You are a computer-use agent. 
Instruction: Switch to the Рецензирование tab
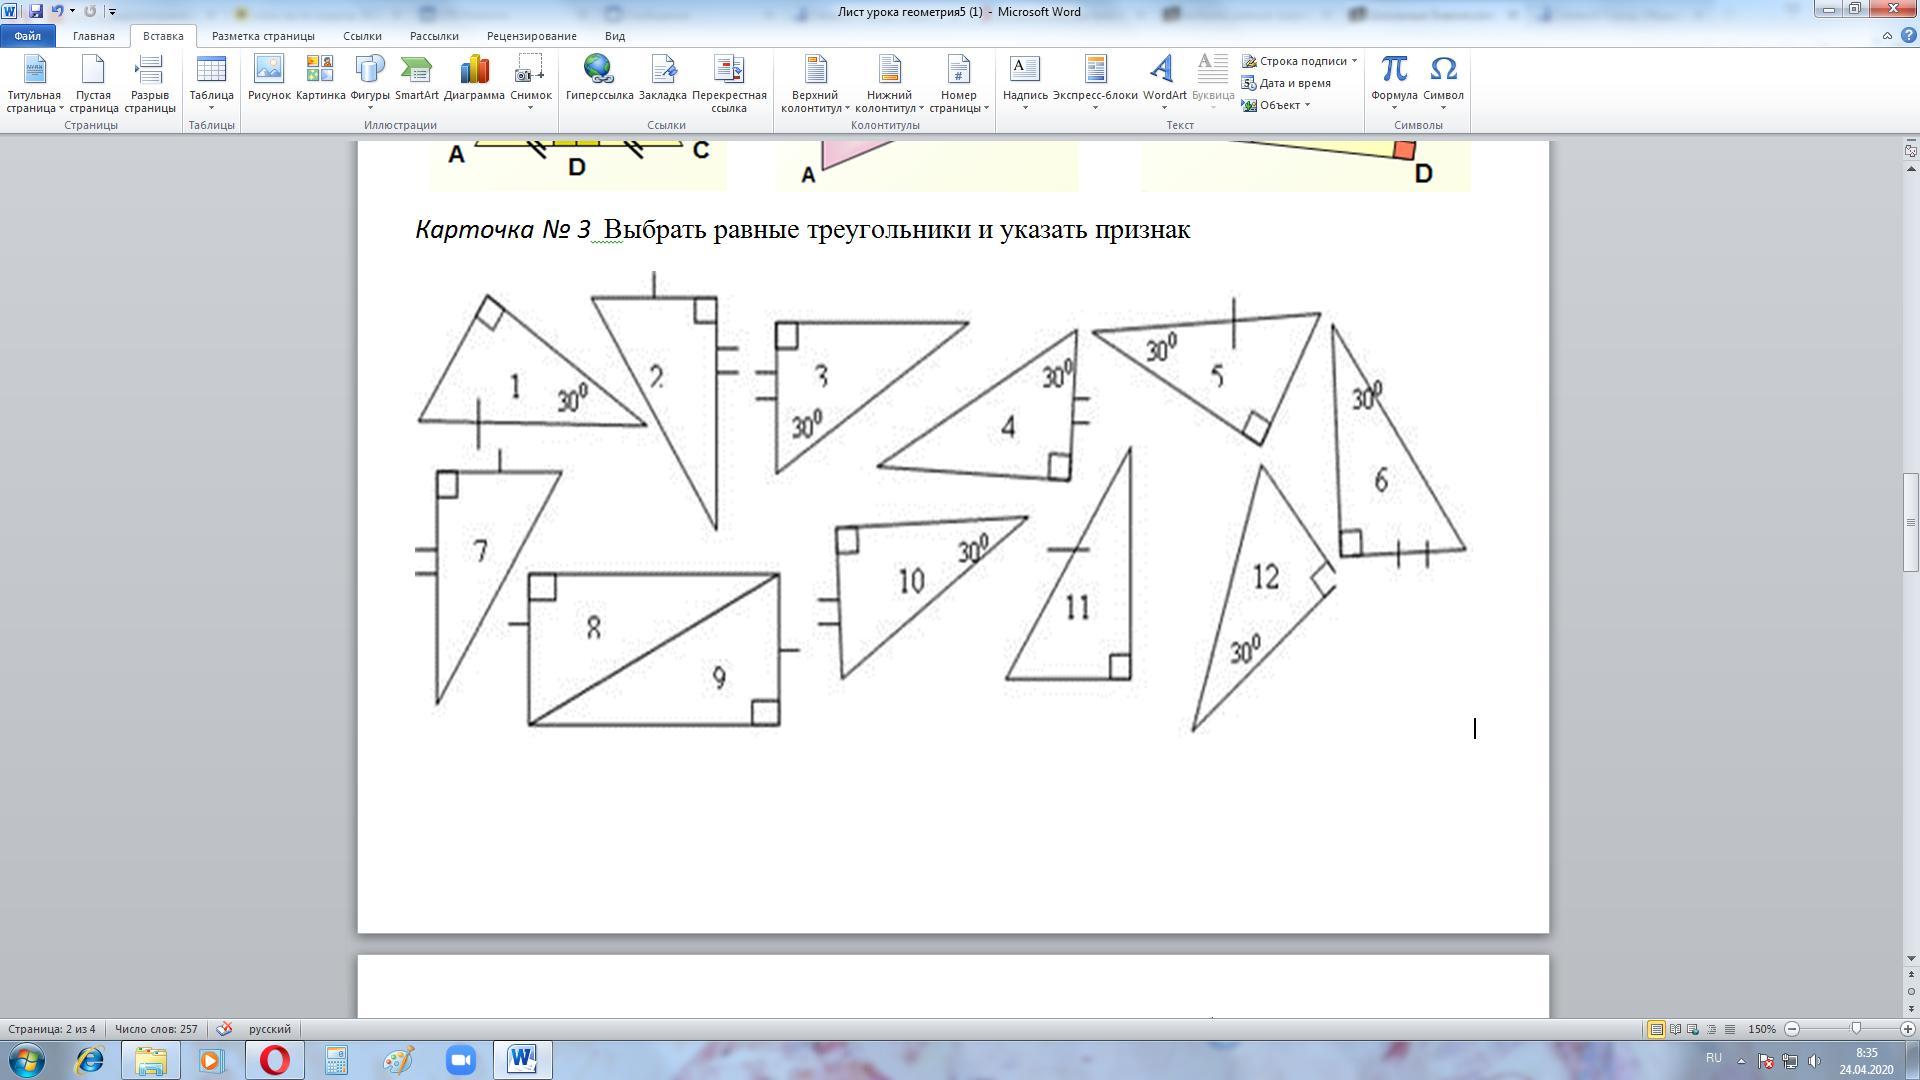coord(531,36)
